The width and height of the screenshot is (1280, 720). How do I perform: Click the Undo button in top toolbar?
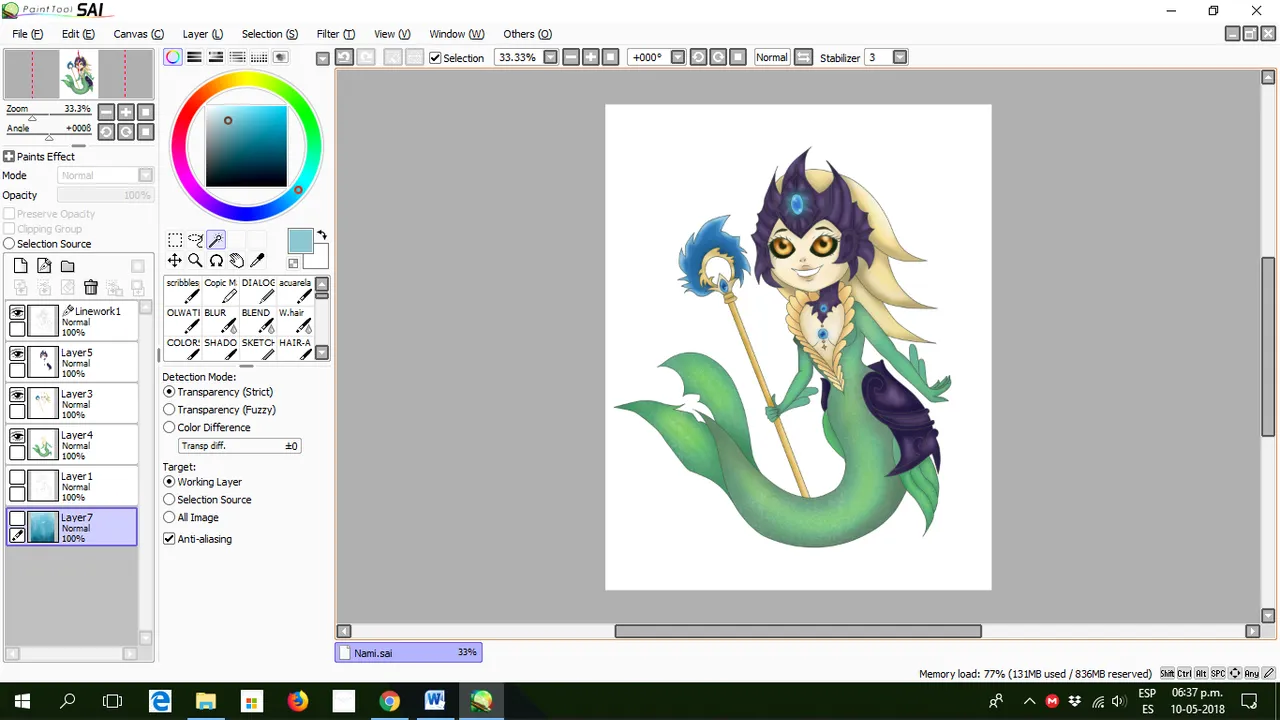click(343, 57)
